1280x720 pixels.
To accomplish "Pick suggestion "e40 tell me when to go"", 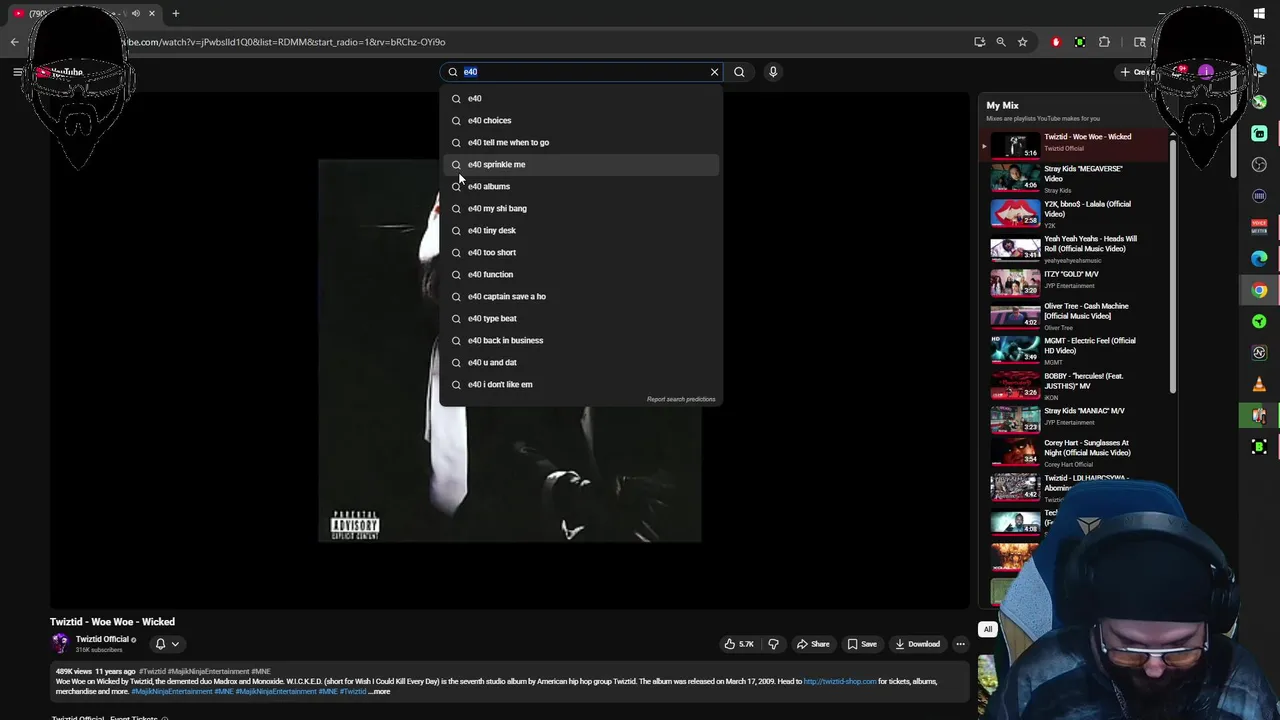I will pos(581,142).
